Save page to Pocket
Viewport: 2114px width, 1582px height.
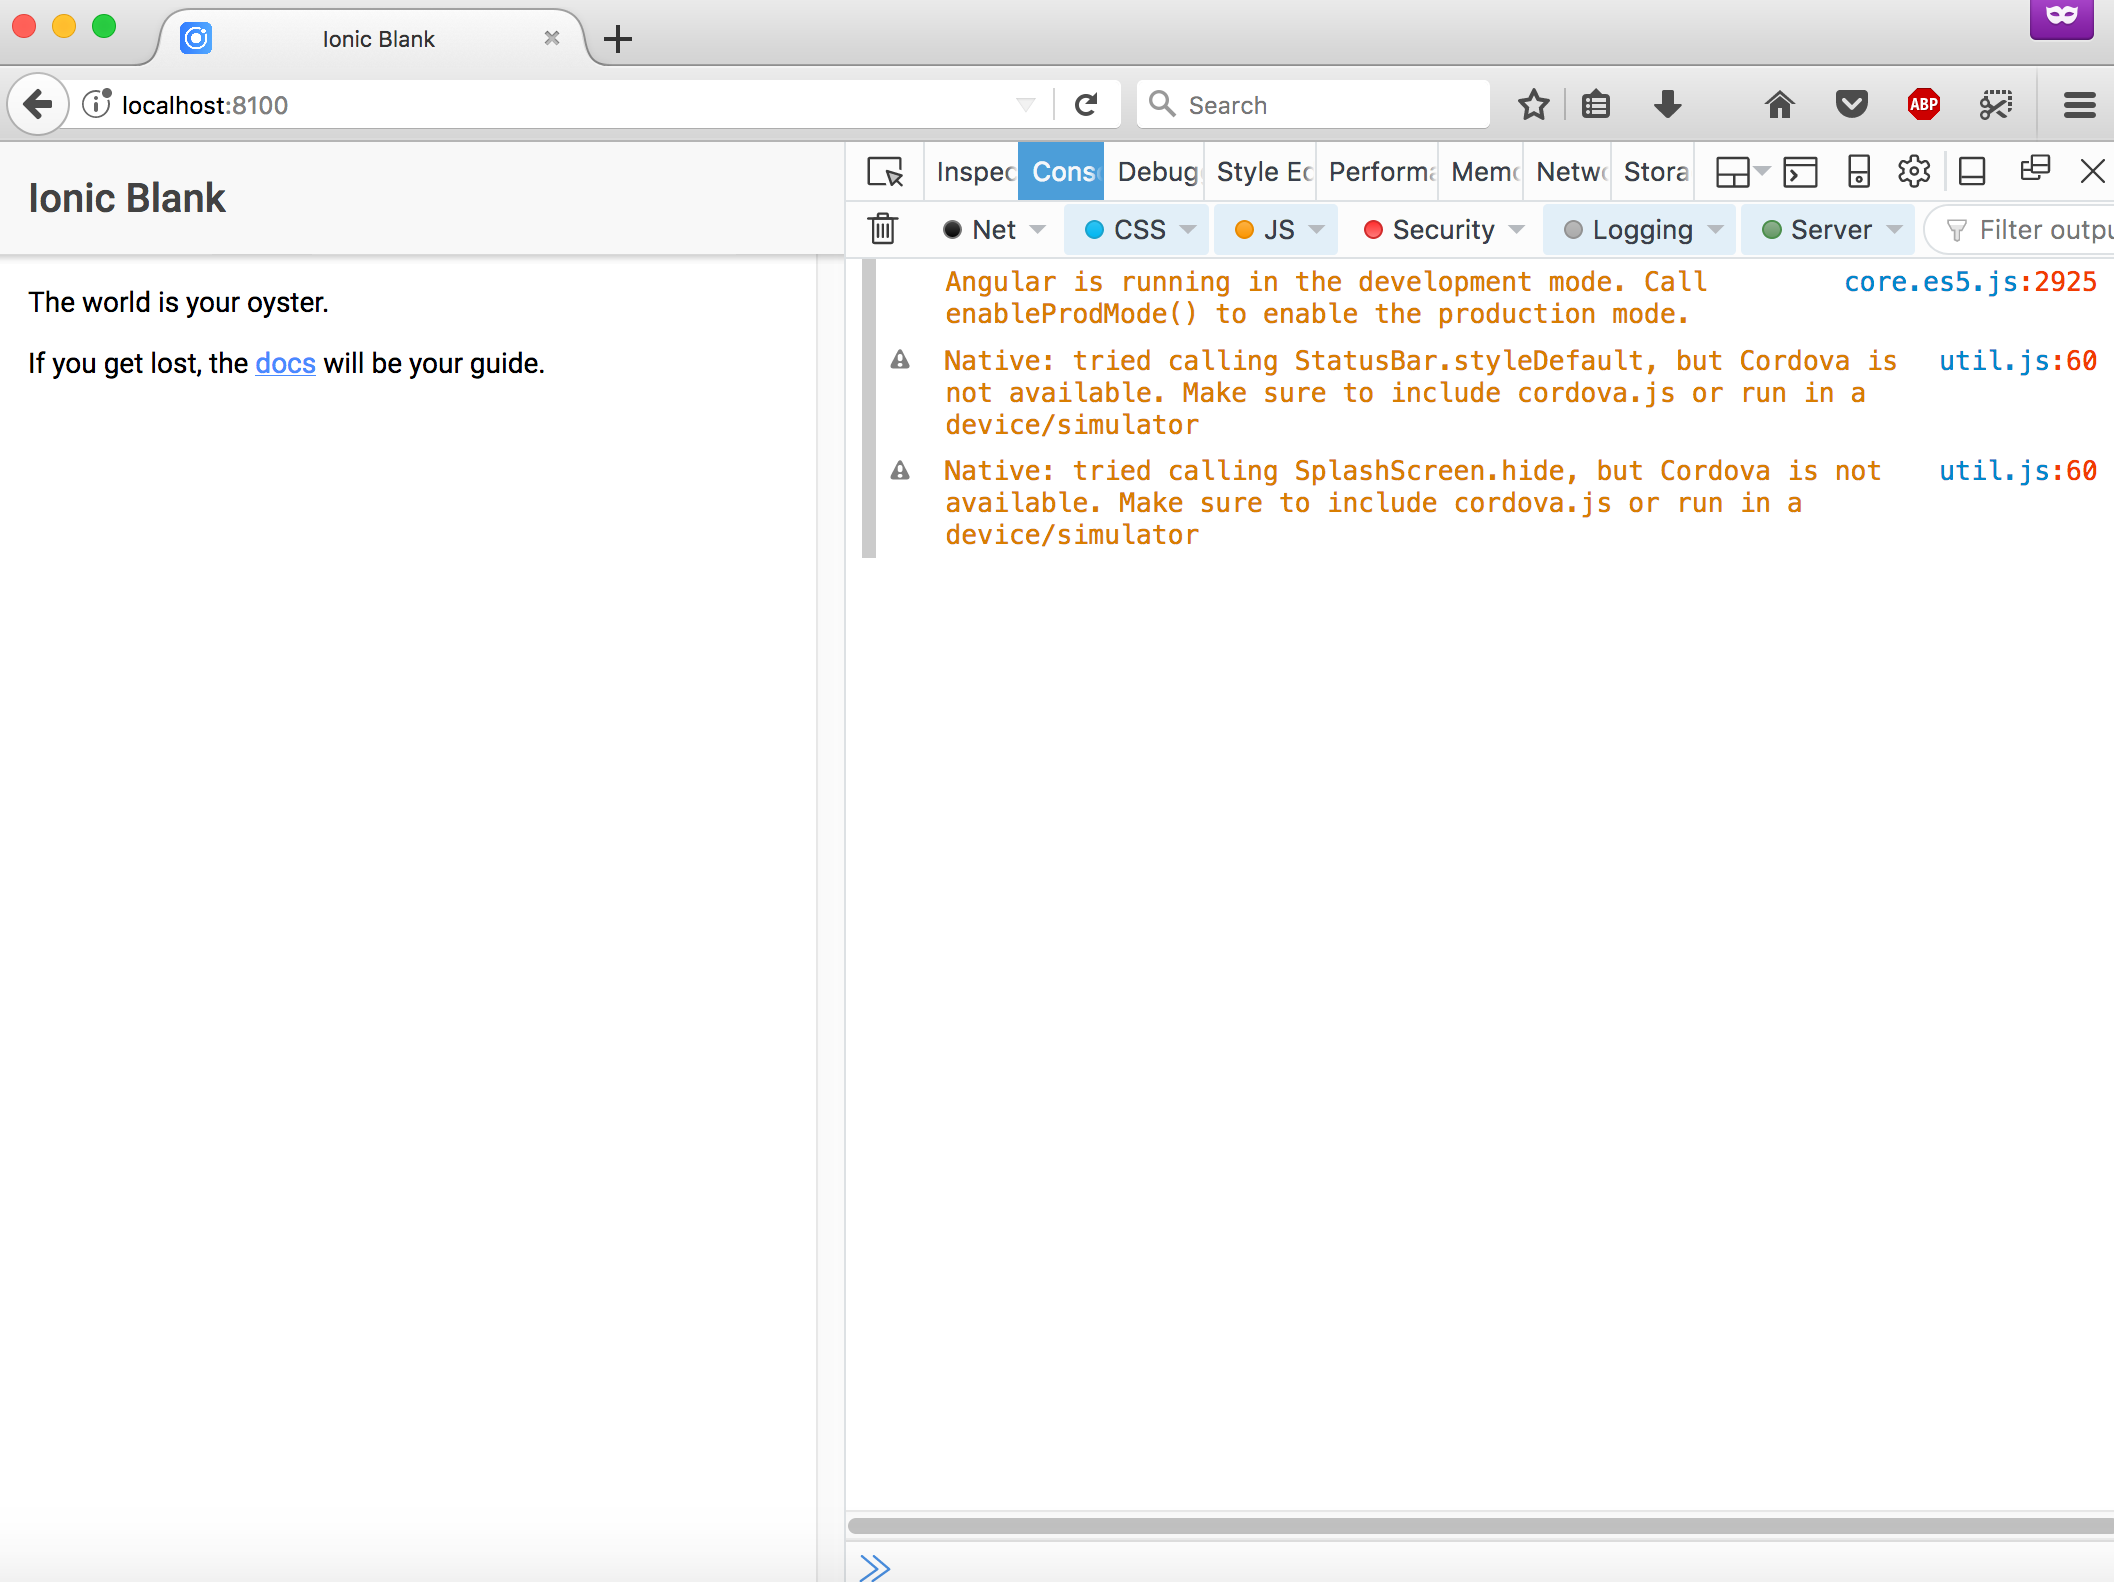point(1852,104)
